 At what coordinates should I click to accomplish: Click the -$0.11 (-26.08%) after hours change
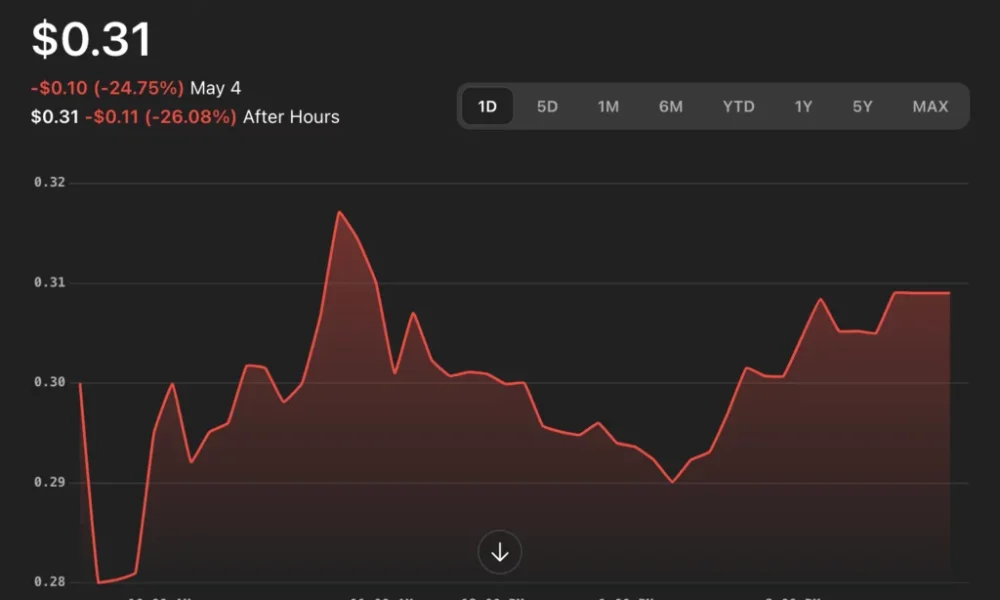pos(161,117)
